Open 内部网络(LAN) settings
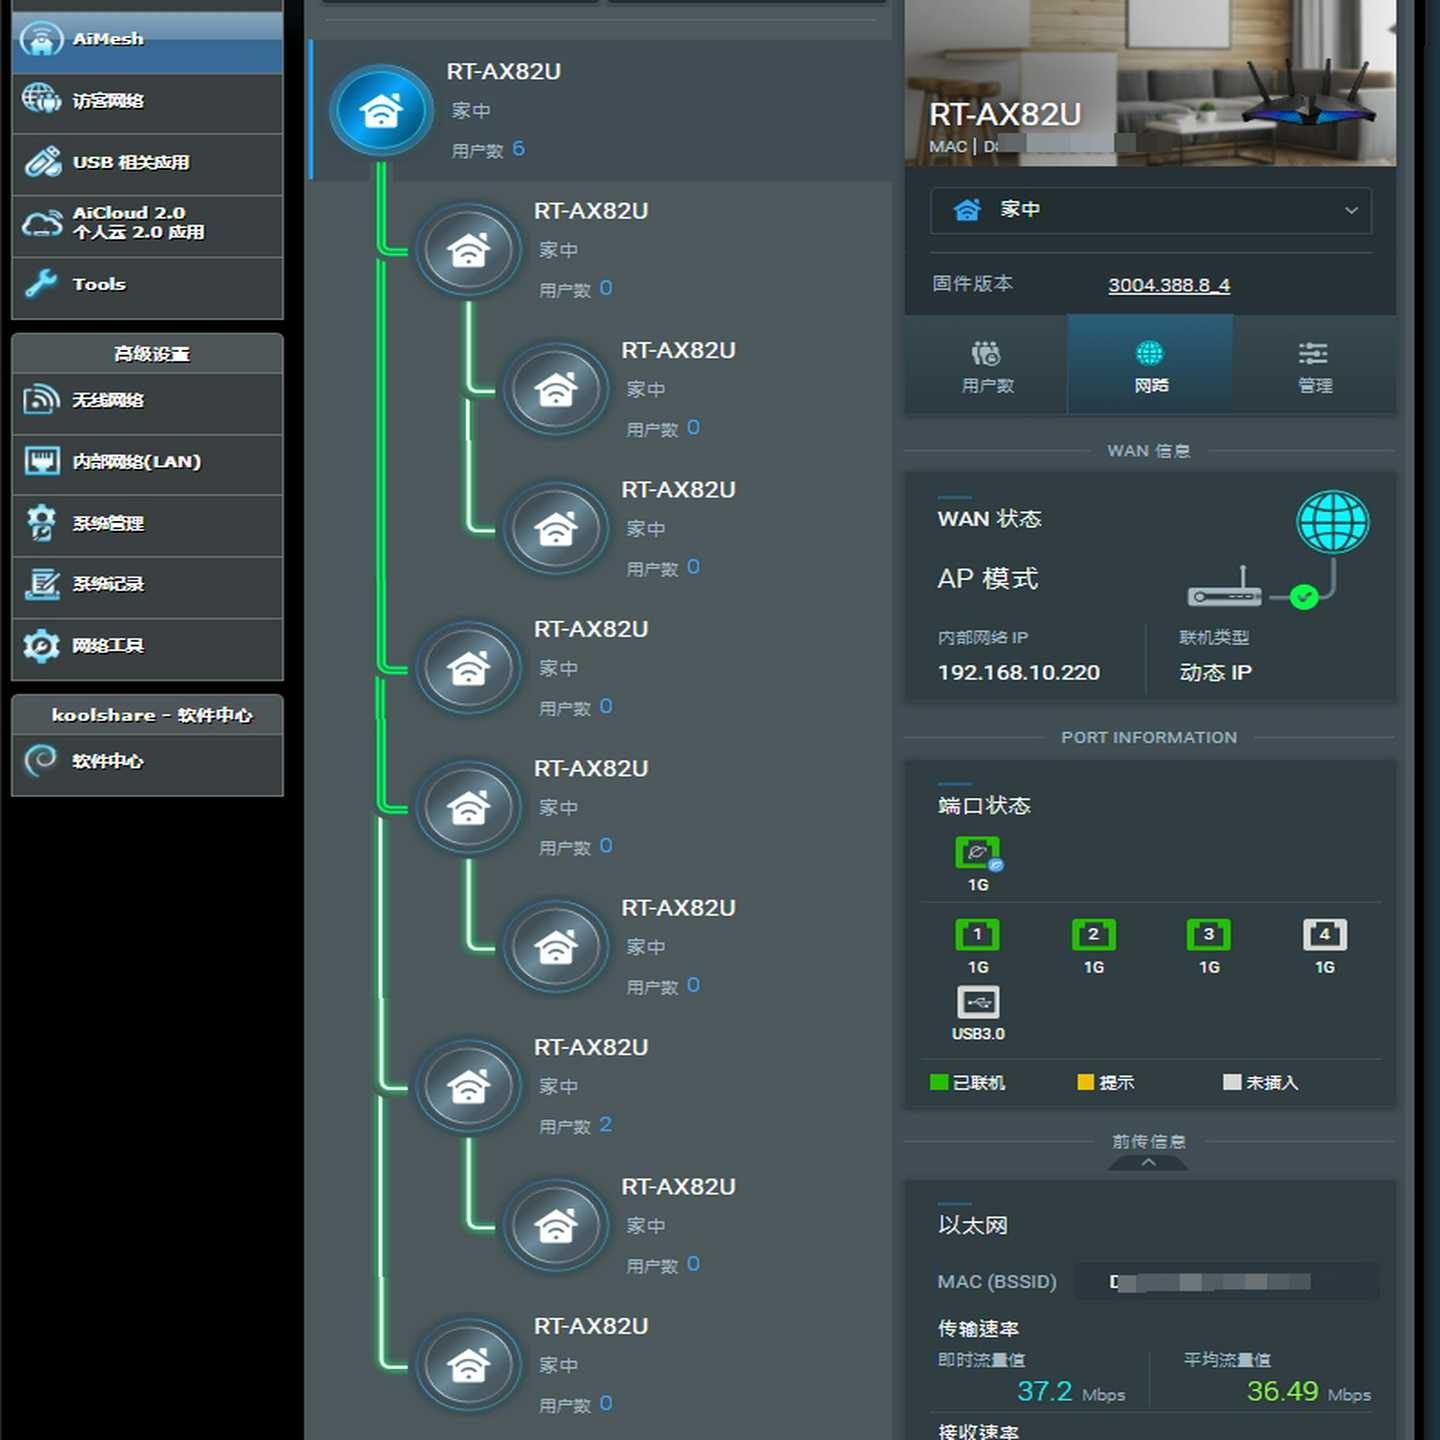Screen dimensions: 1440x1440 [x=136, y=462]
